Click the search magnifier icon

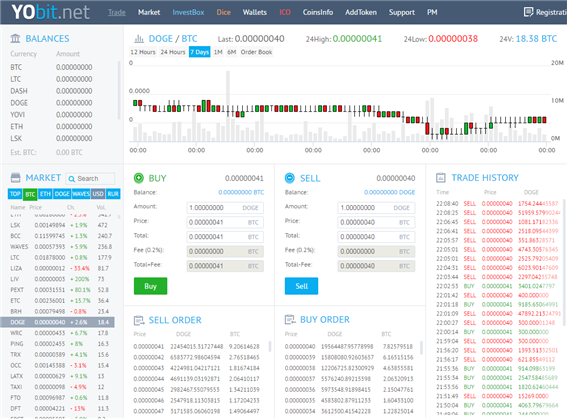click(72, 179)
